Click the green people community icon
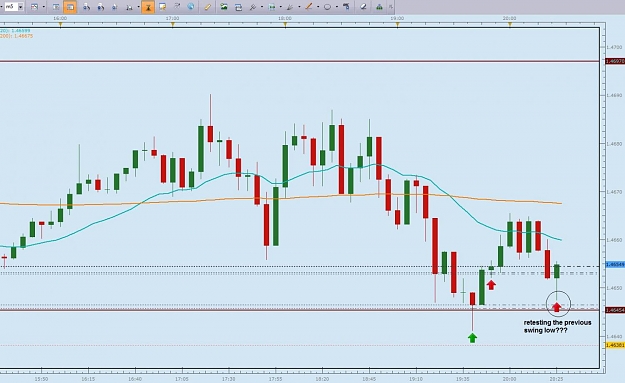Screen dimensions: 625x383 [x=379, y=7]
